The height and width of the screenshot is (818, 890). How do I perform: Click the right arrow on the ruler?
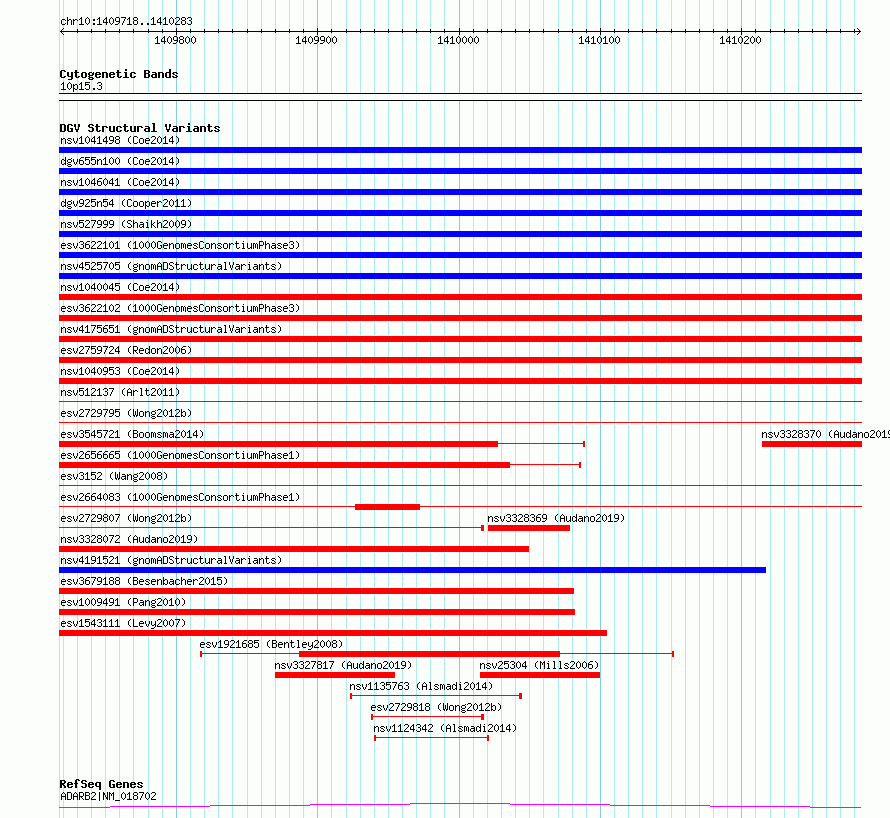(859, 32)
